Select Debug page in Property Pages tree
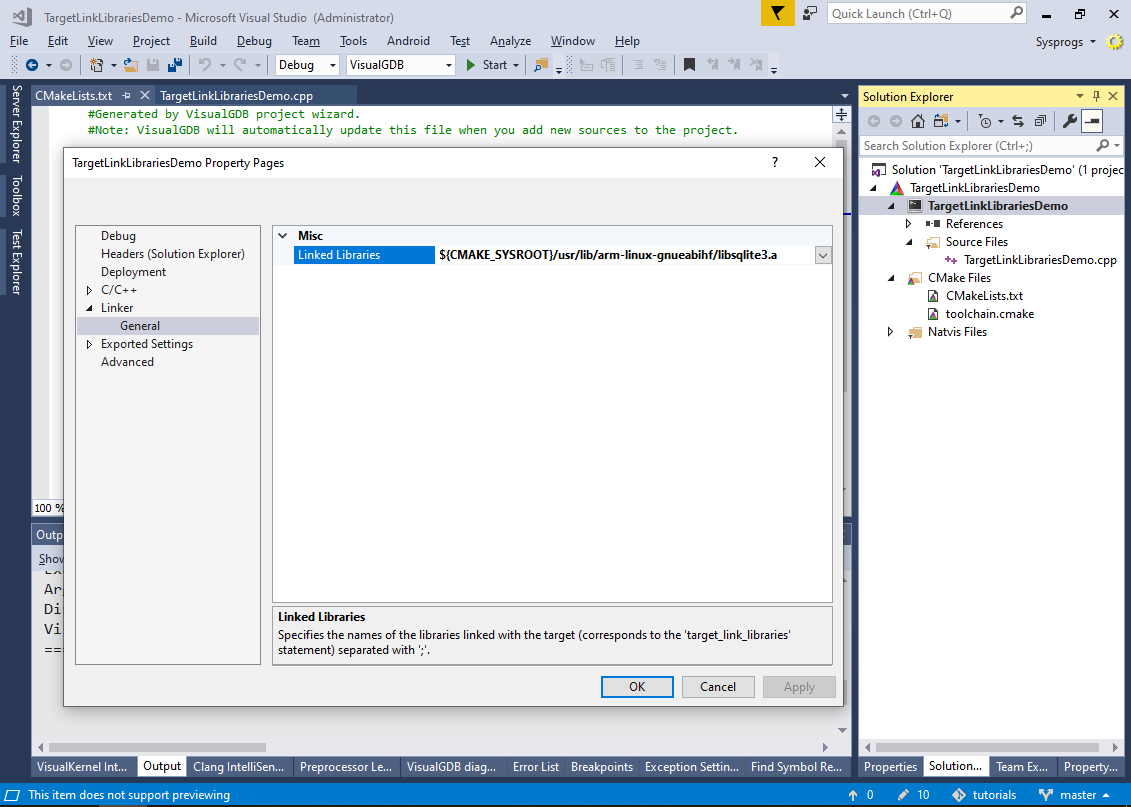This screenshot has height=807, width=1131. click(118, 236)
